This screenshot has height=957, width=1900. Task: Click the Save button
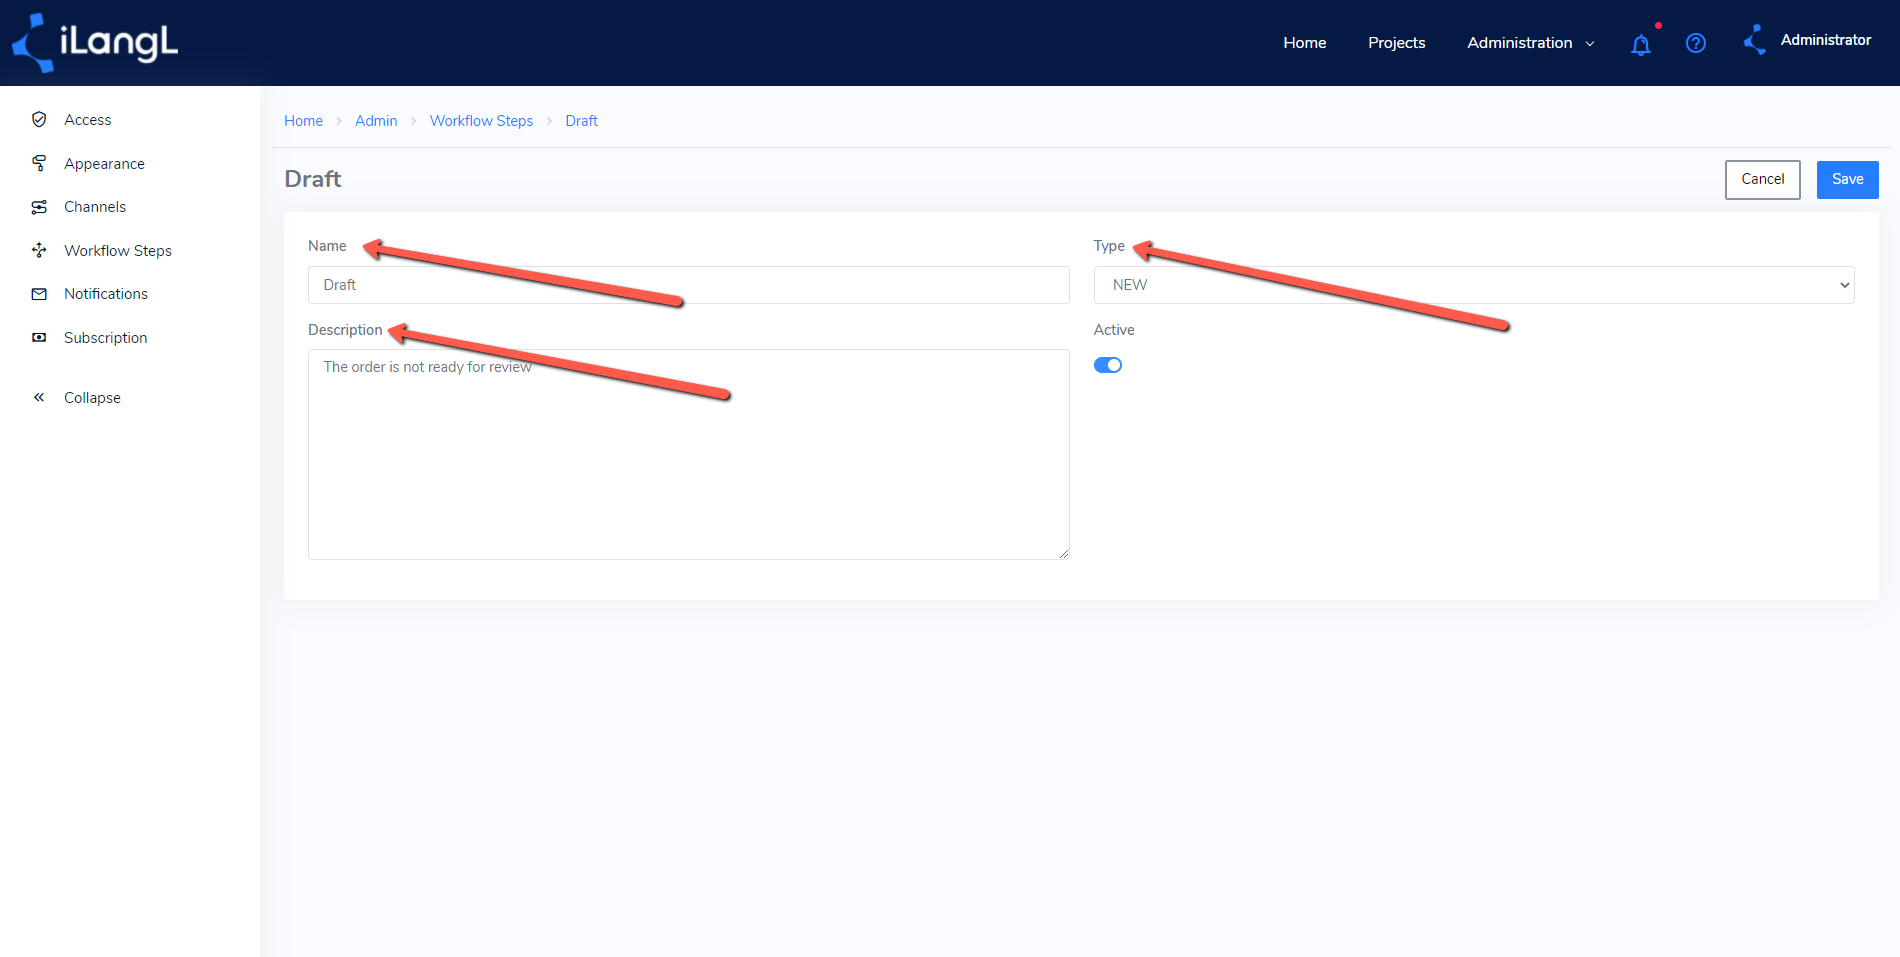pyautogui.click(x=1848, y=180)
